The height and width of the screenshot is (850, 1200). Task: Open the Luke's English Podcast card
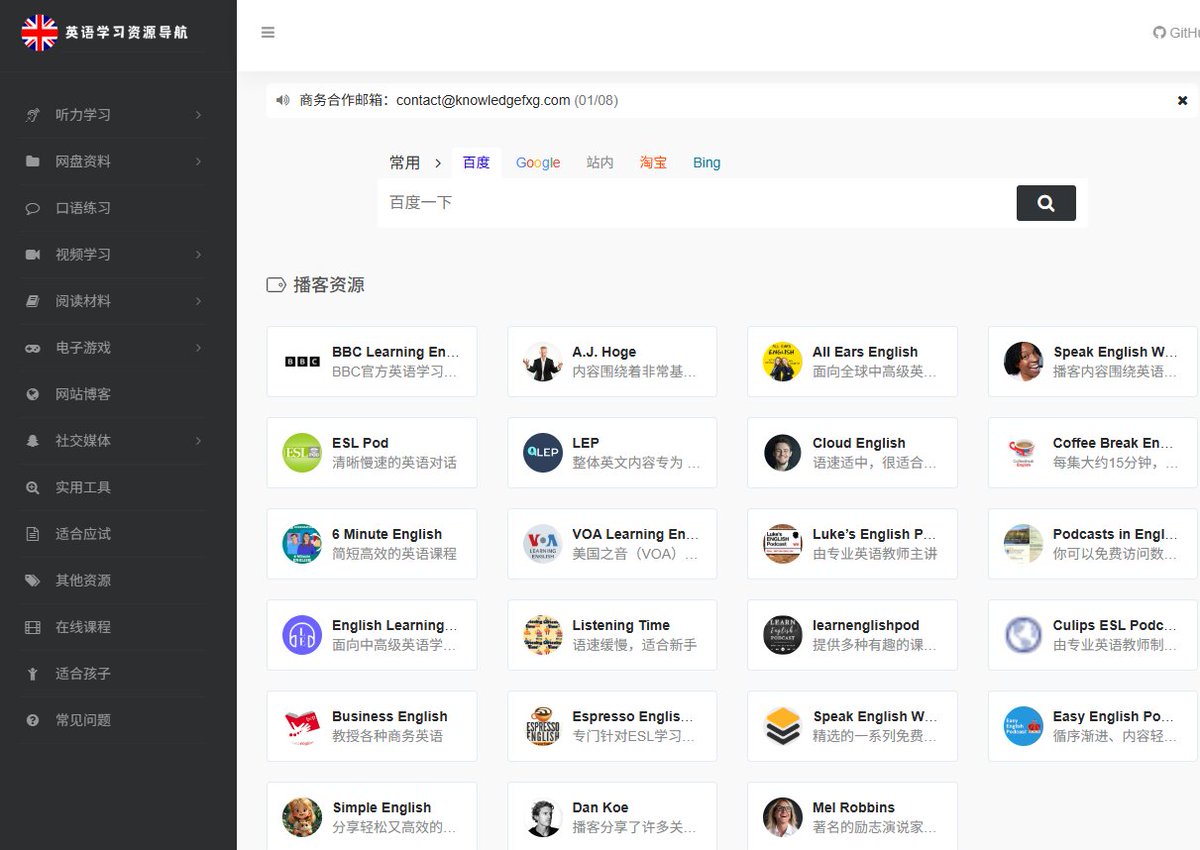(852, 544)
